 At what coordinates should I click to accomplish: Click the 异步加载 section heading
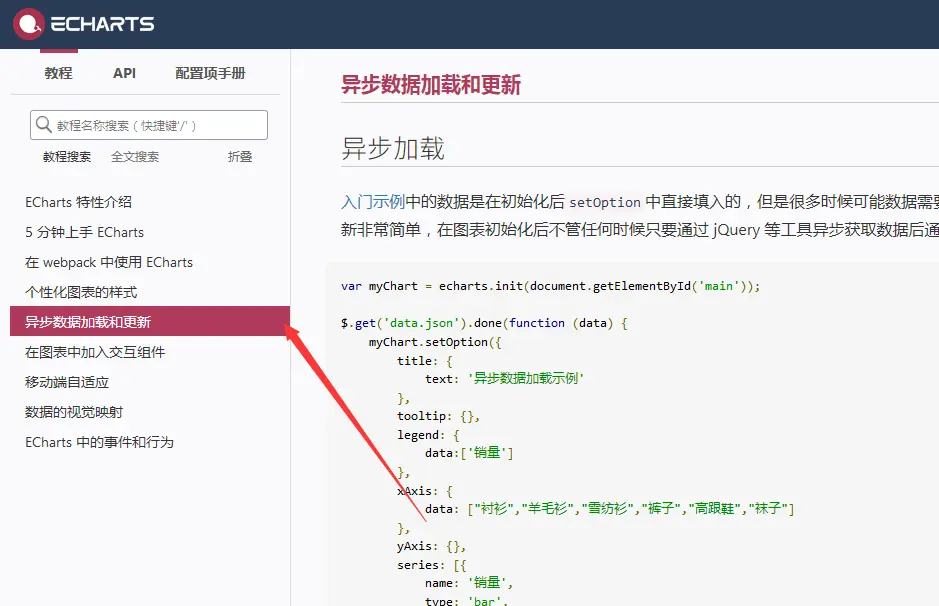pos(393,148)
